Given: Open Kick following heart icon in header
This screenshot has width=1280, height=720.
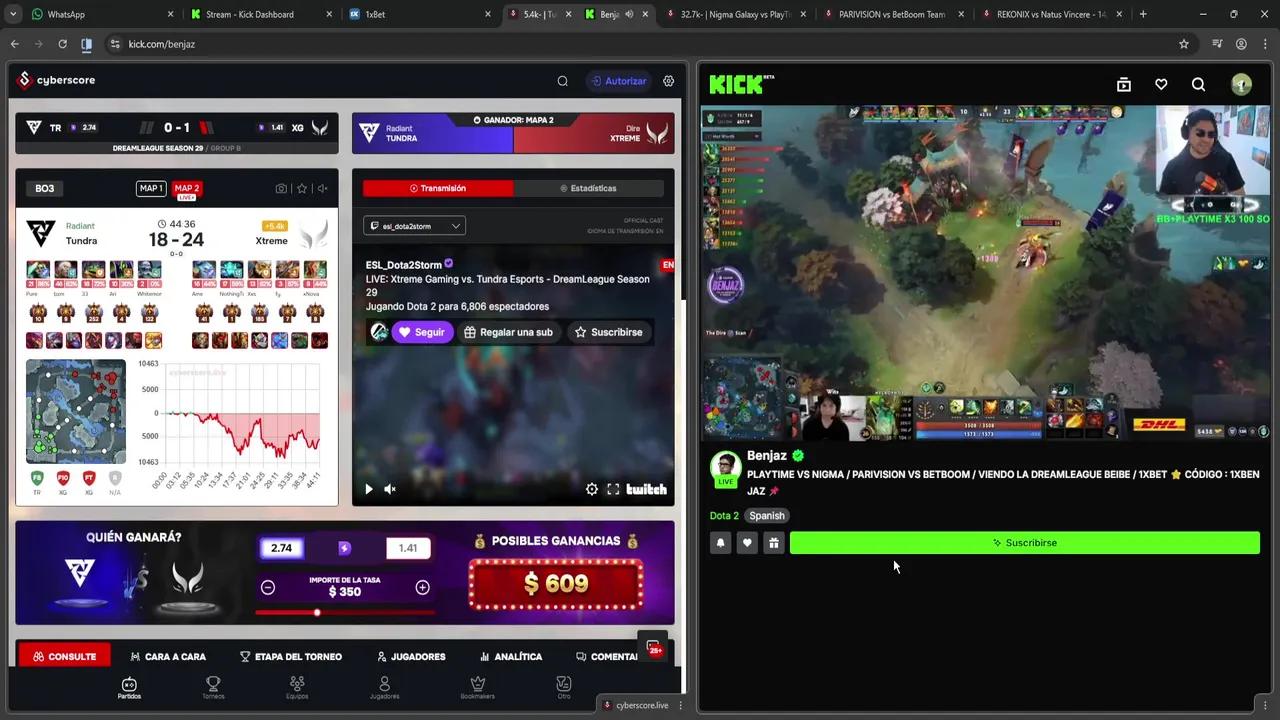Looking at the screenshot, I should point(1161,85).
